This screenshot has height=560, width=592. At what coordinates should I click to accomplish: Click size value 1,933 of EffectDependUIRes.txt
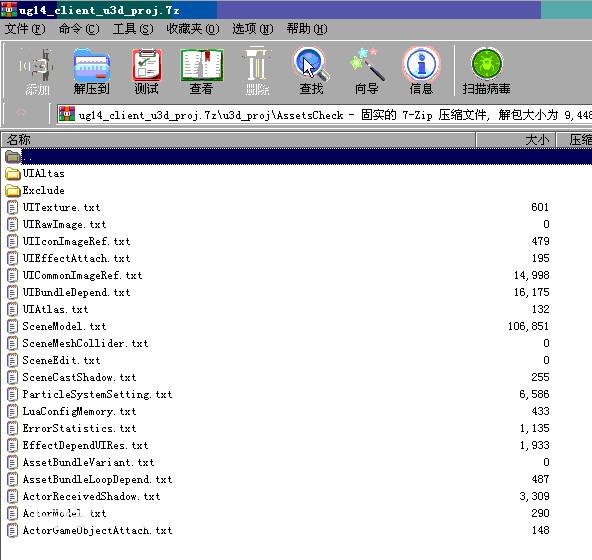click(x=534, y=445)
